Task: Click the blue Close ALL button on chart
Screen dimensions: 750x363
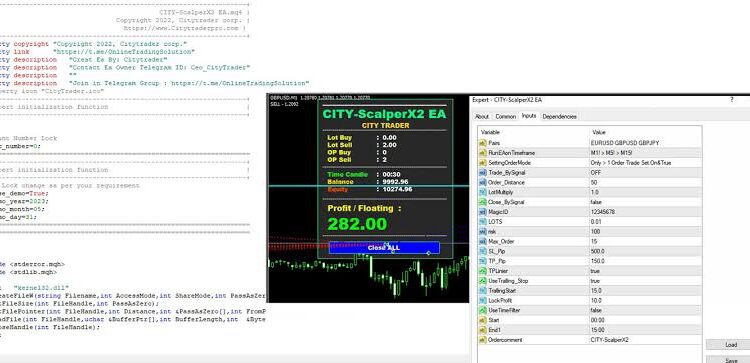Action: [x=384, y=248]
